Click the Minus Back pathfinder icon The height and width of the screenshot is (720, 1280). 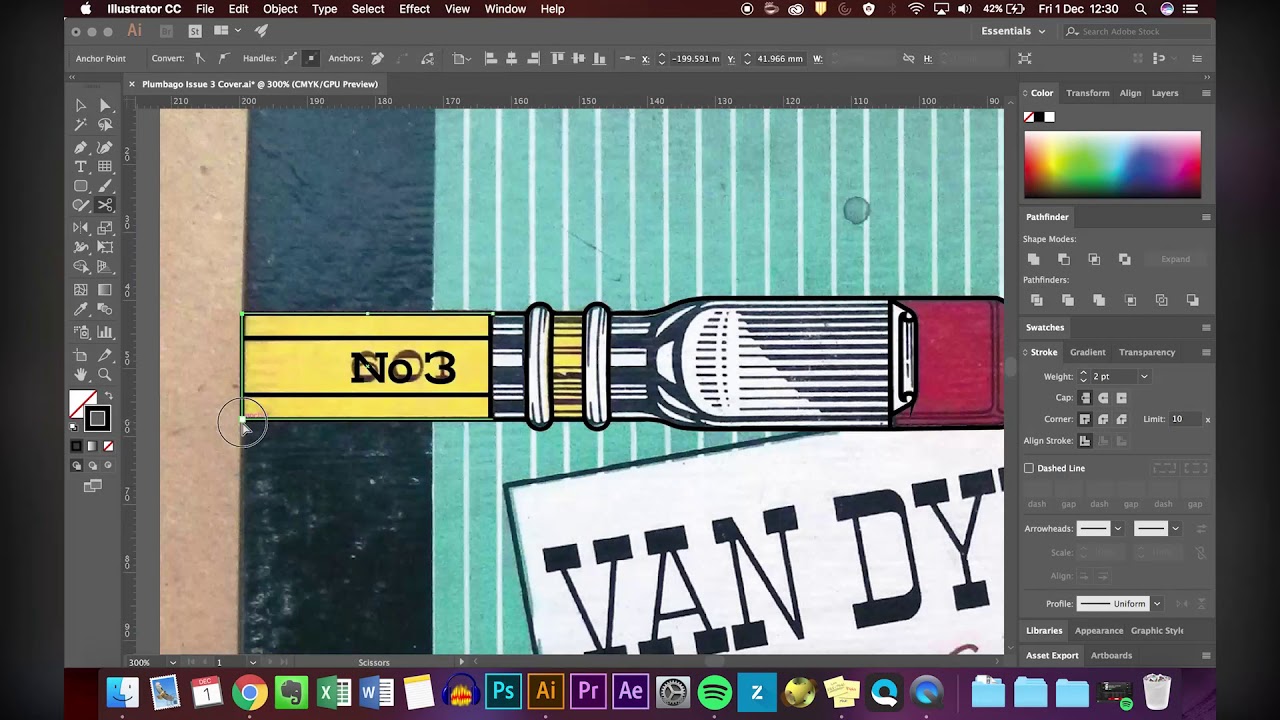click(1192, 300)
